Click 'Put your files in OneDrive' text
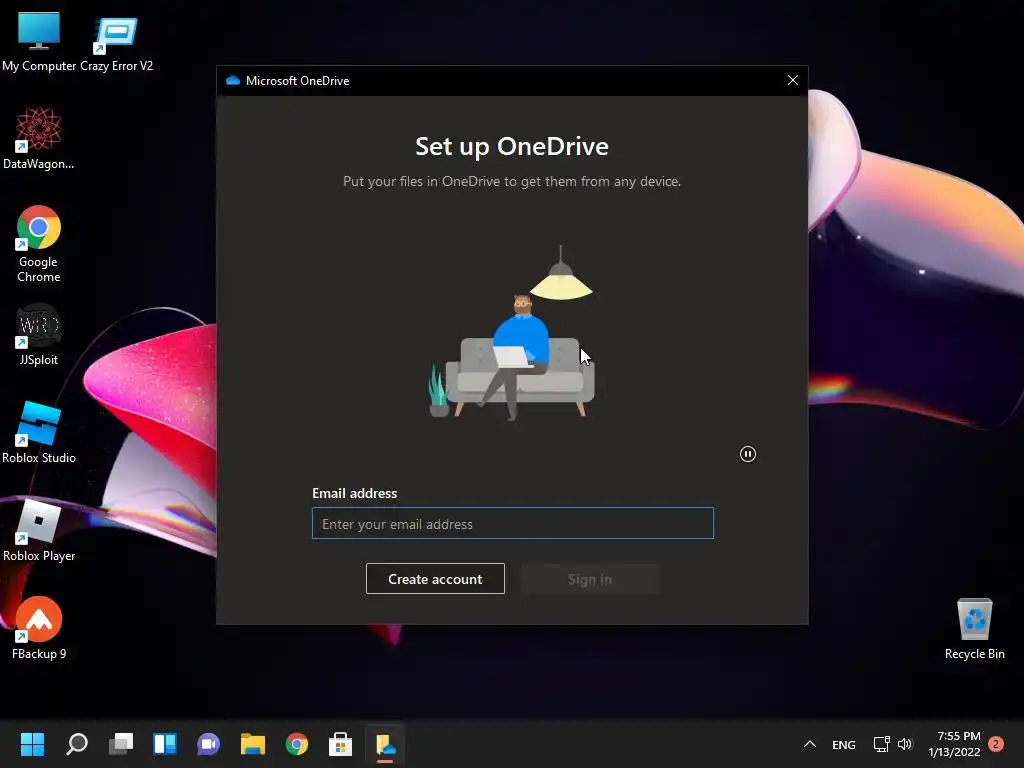Image resolution: width=1024 pixels, height=768 pixels. (512, 182)
